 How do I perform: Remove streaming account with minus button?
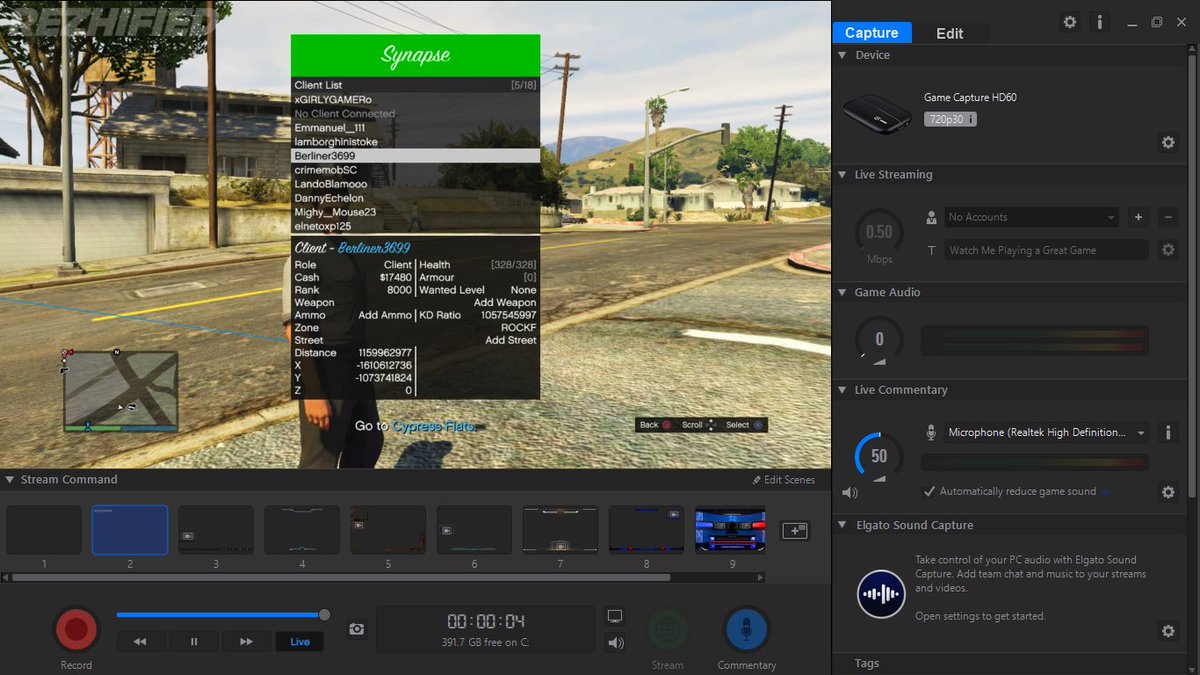pos(1167,217)
